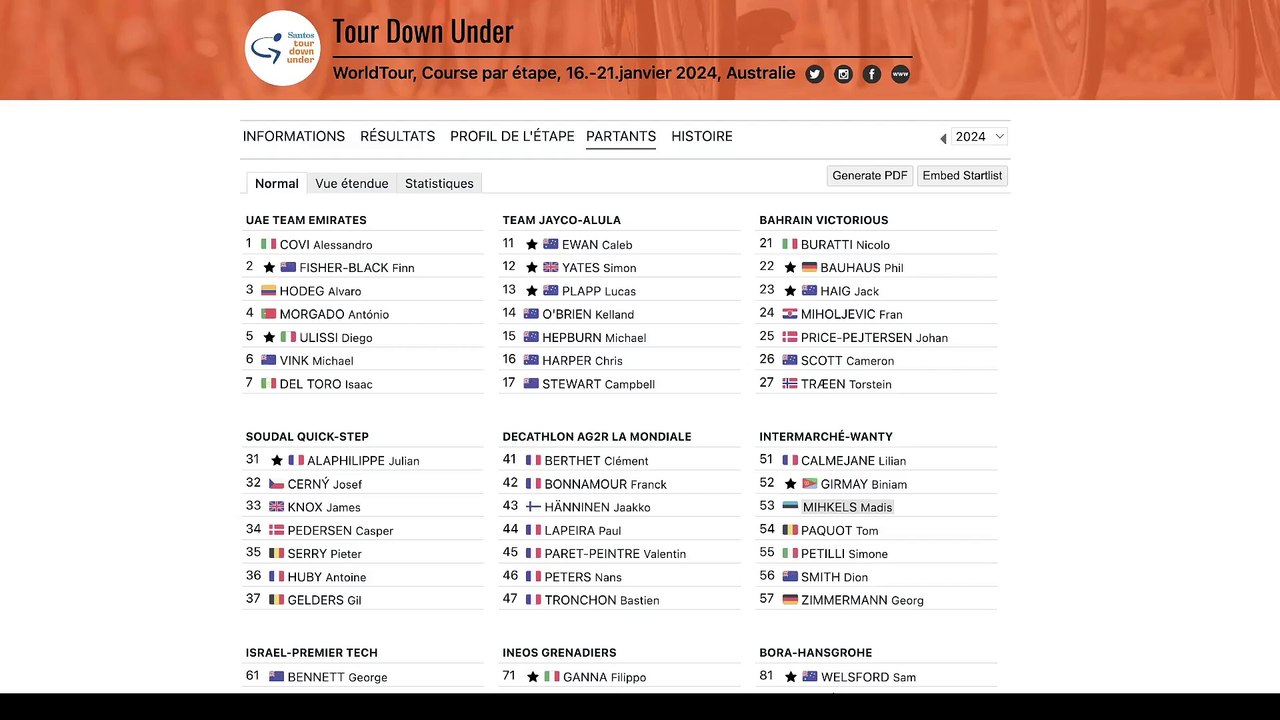Screen dimensions: 1280x720
Task: Click the star icon next to GIRMAY Biniam
Action: 790,484
